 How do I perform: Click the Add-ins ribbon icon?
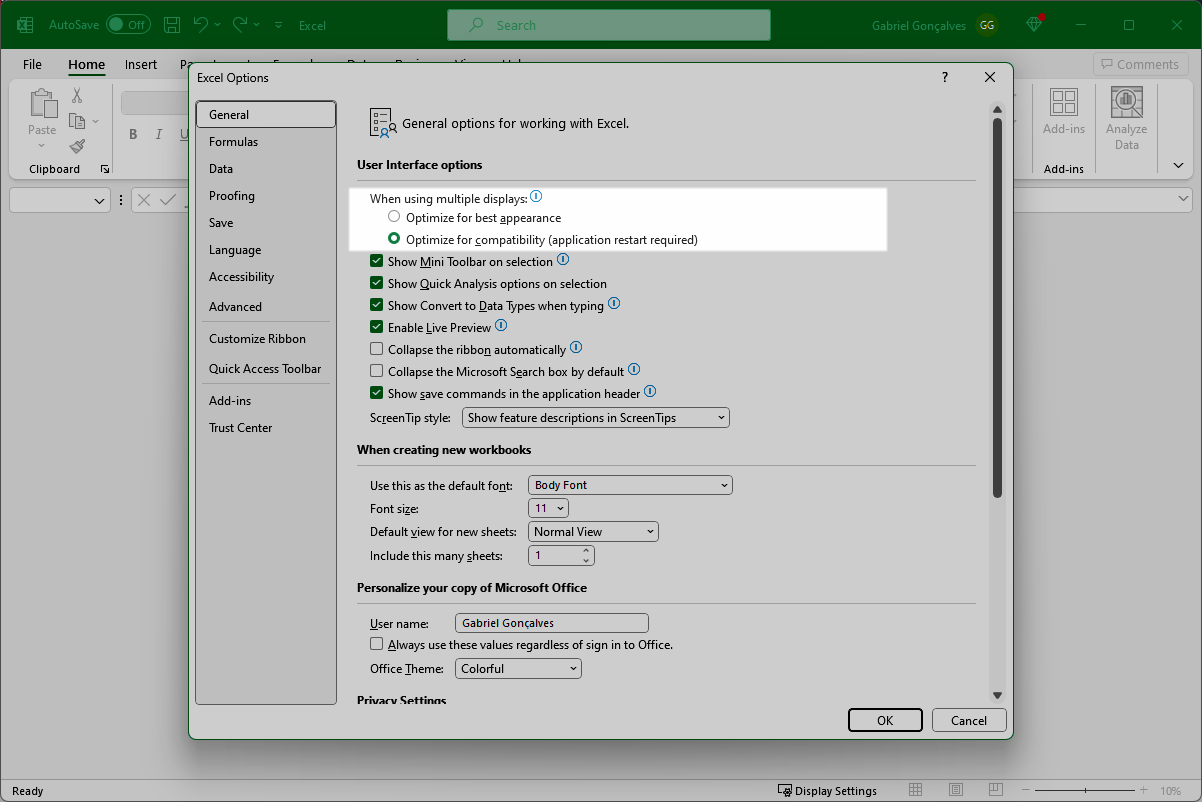coord(1063,103)
